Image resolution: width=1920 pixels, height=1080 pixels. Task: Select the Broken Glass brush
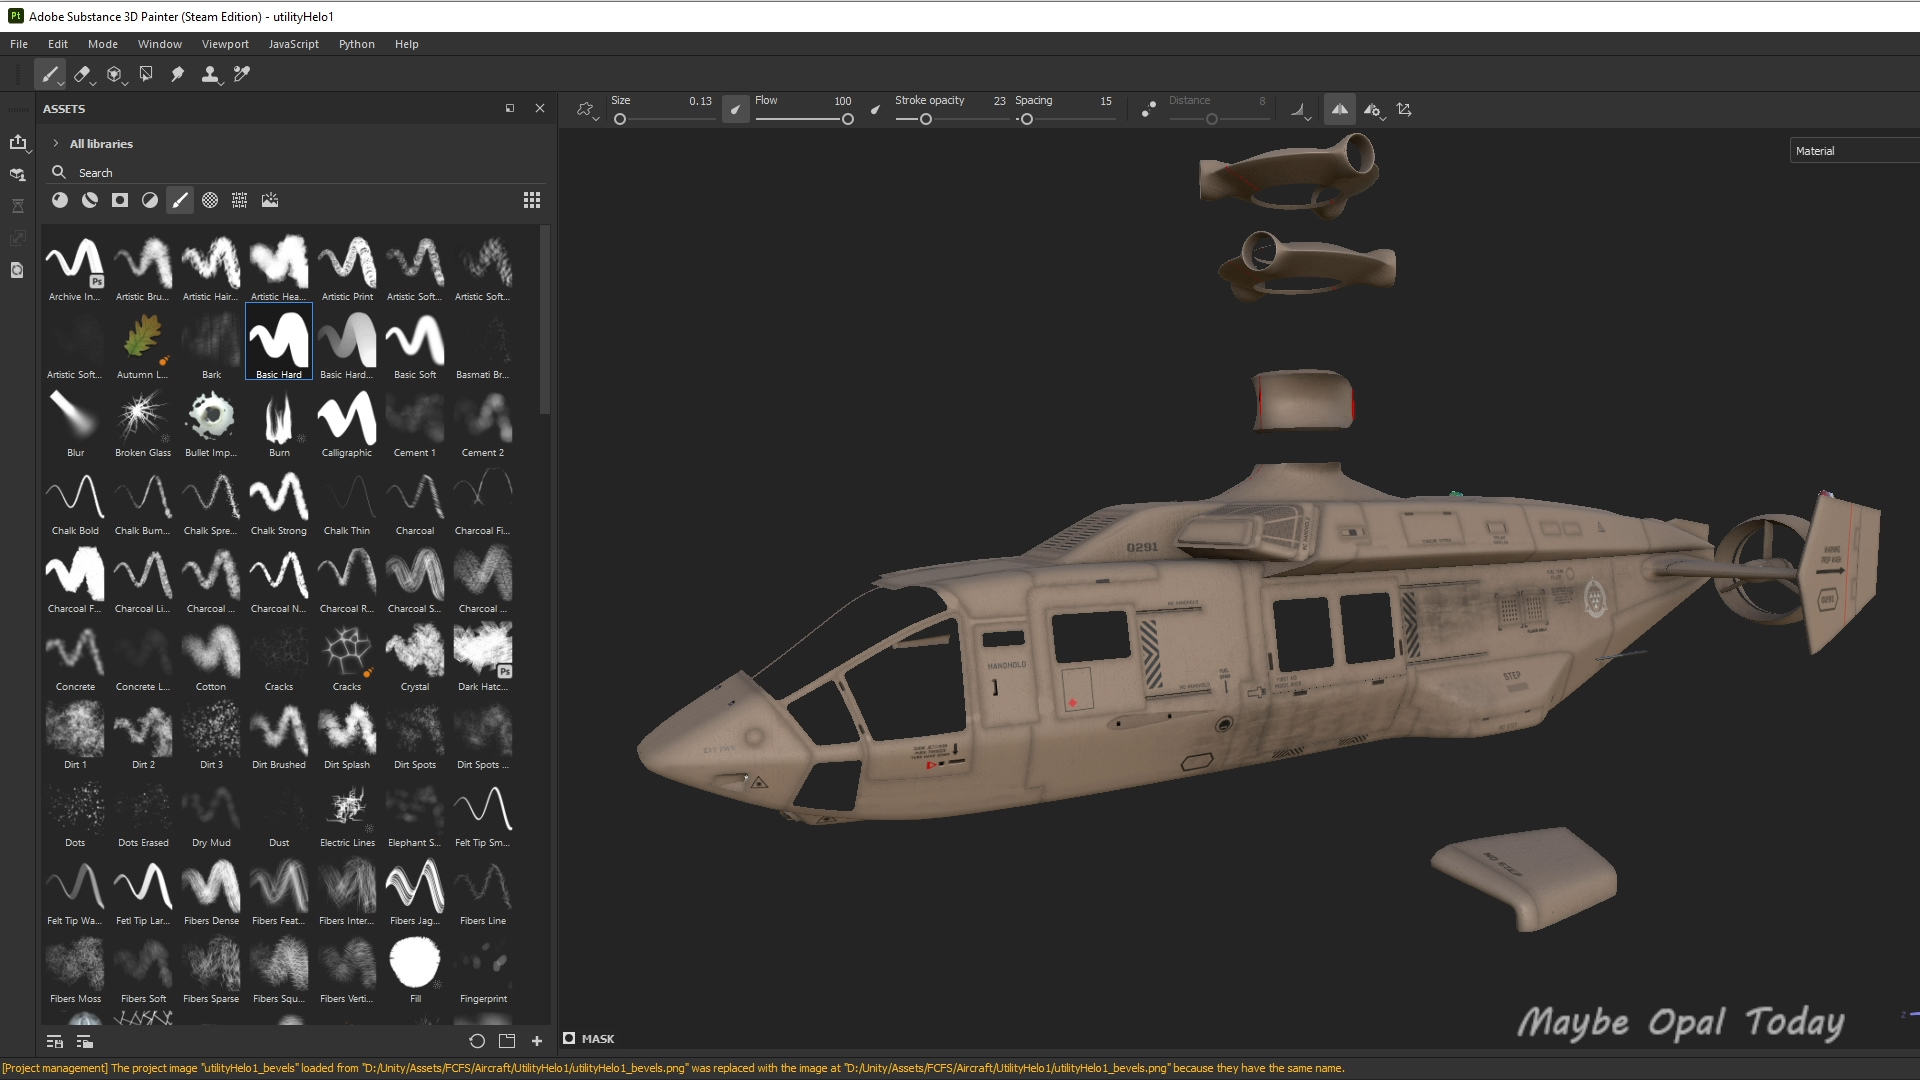click(143, 420)
